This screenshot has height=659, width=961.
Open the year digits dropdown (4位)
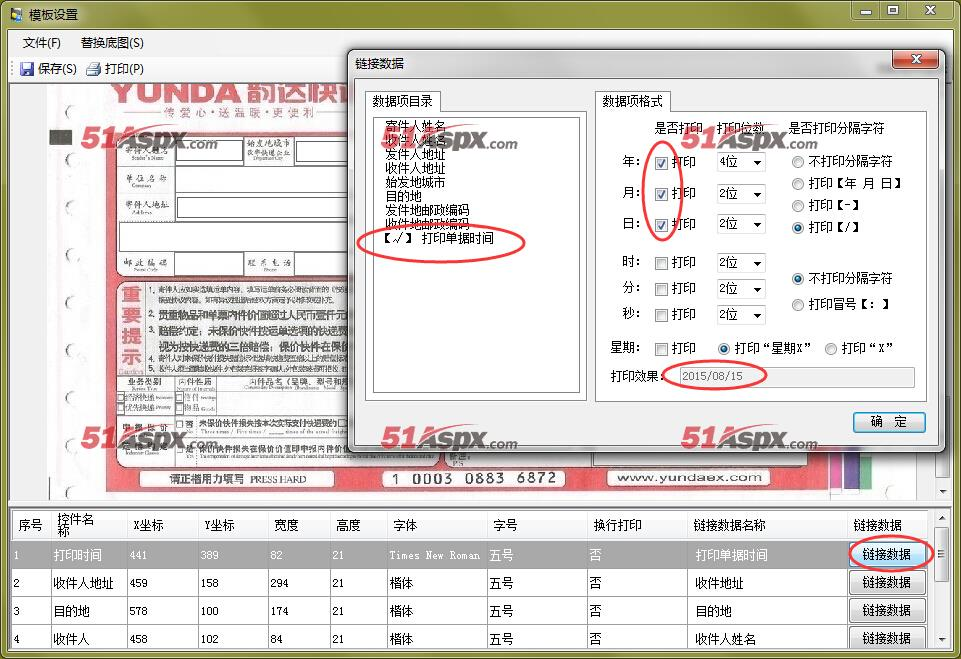758,162
